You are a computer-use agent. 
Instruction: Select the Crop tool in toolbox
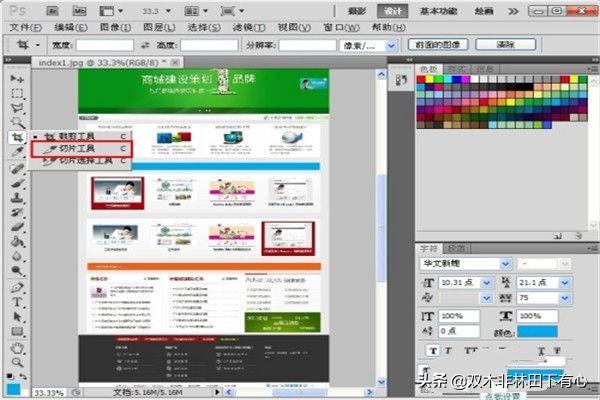pos(17,137)
